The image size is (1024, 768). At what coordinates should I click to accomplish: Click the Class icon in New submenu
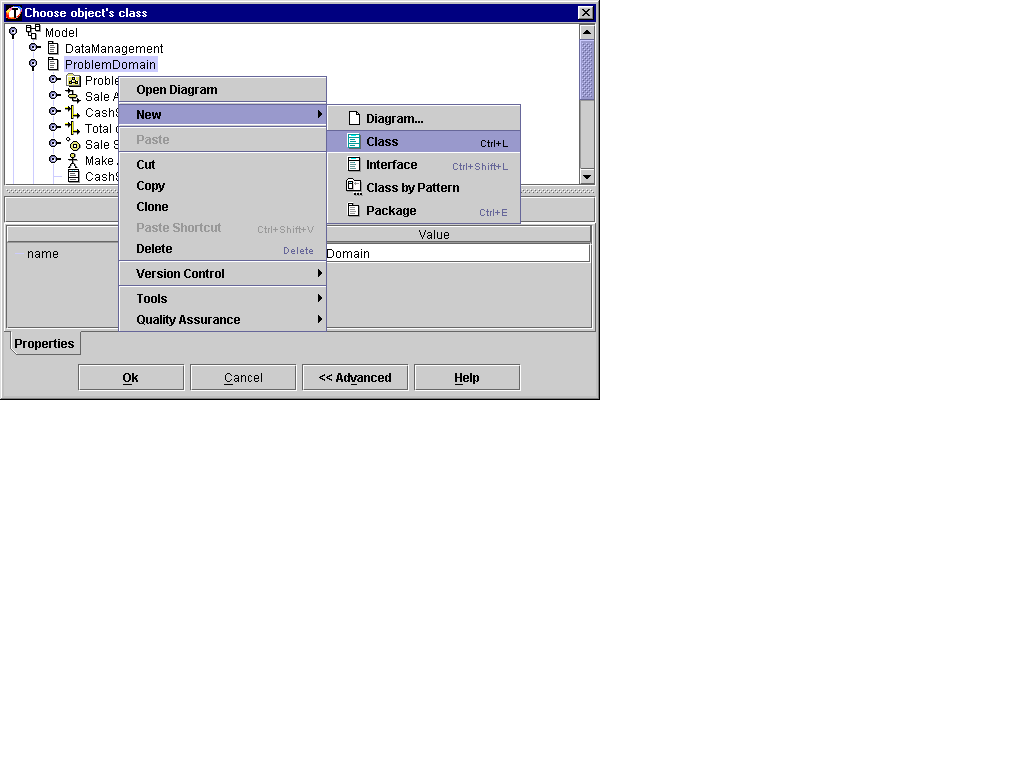[x=354, y=142]
